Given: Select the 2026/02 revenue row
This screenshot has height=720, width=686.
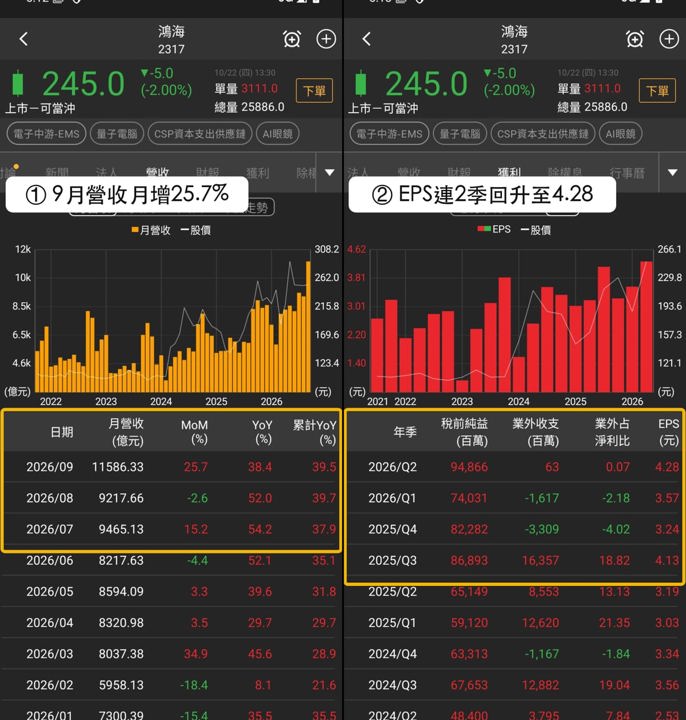Looking at the screenshot, I should pos(171,685).
